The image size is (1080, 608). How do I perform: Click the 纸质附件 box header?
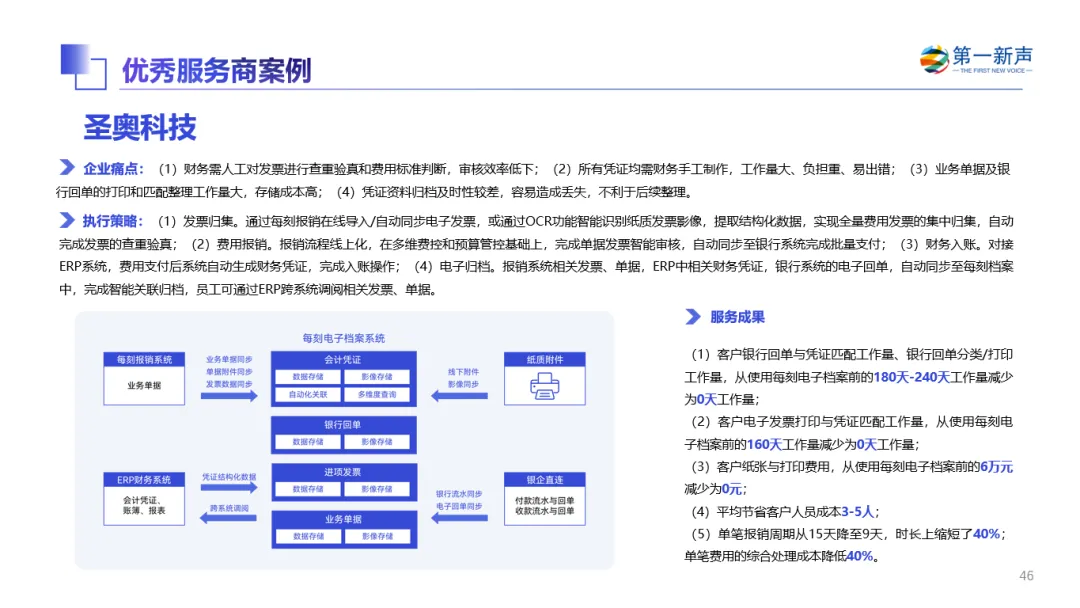545,359
